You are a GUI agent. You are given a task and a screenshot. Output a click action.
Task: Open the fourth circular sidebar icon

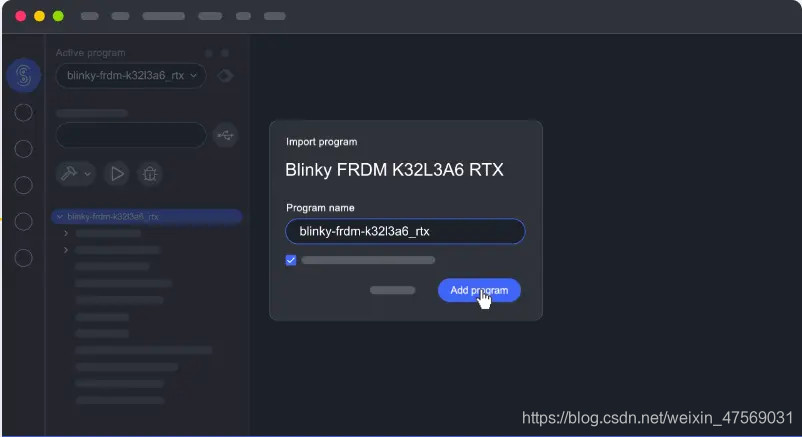[24, 222]
